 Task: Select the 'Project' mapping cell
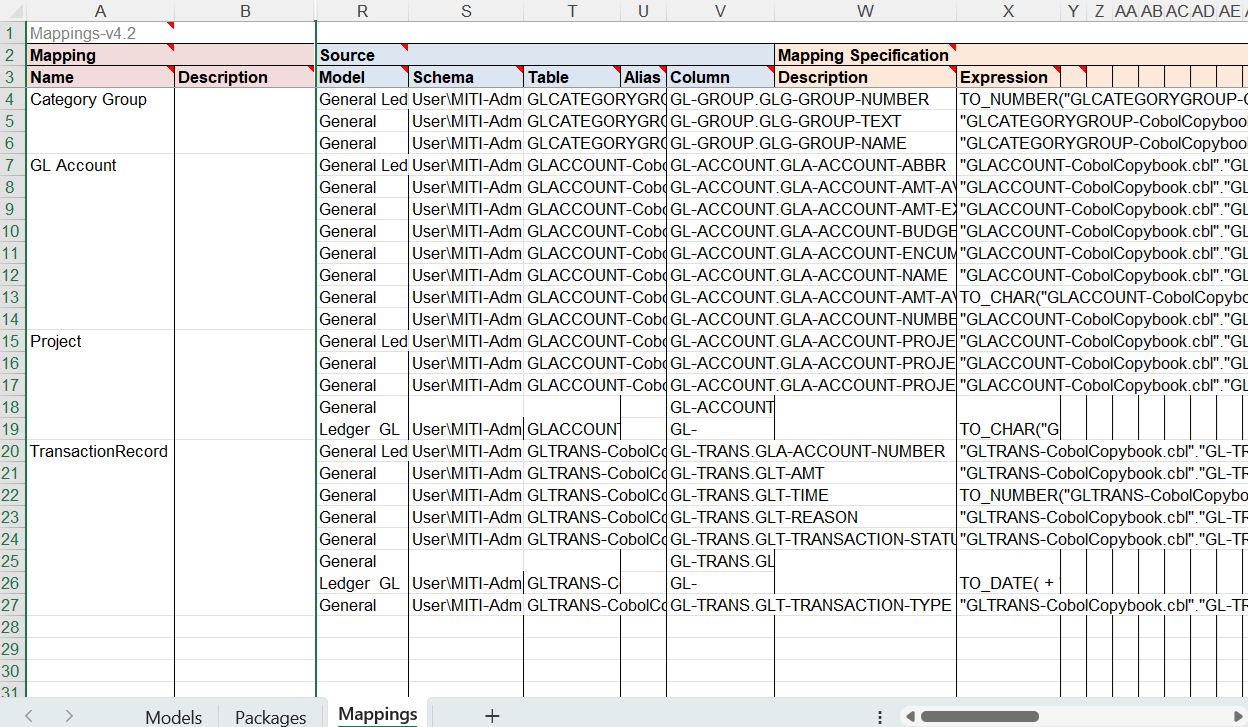click(x=100, y=341)
